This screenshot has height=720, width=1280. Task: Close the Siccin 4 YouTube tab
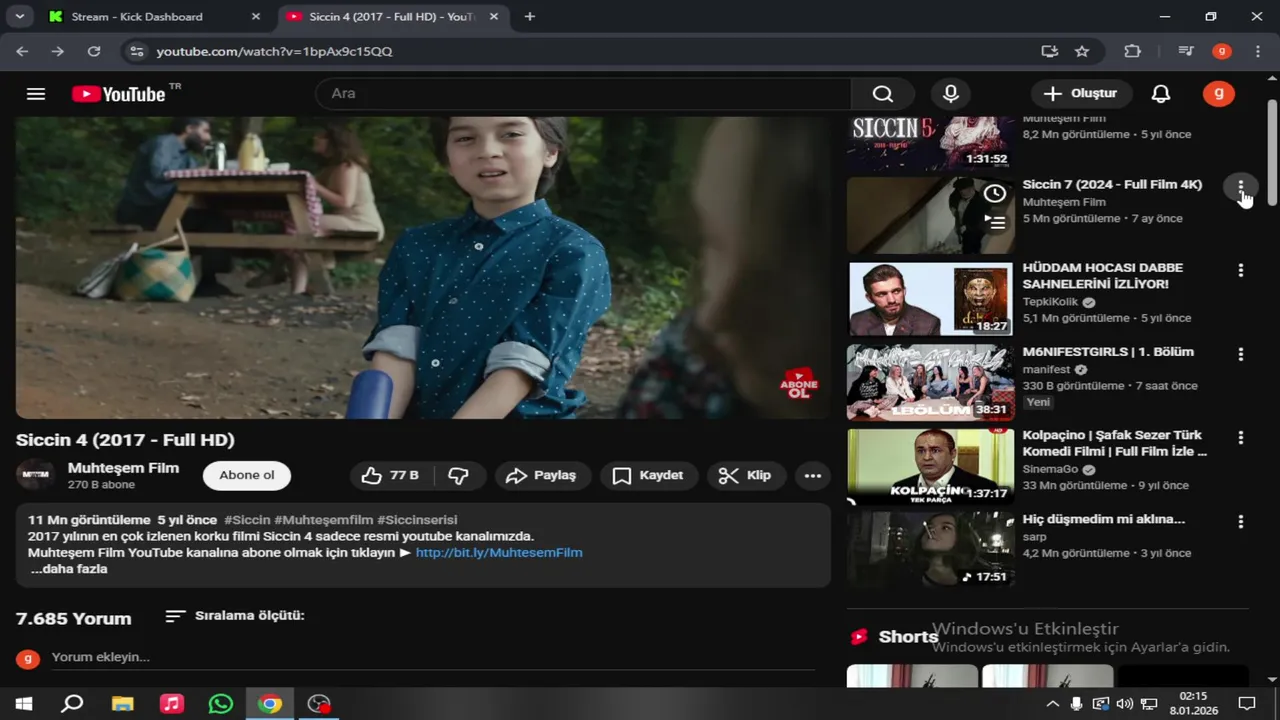494,16
